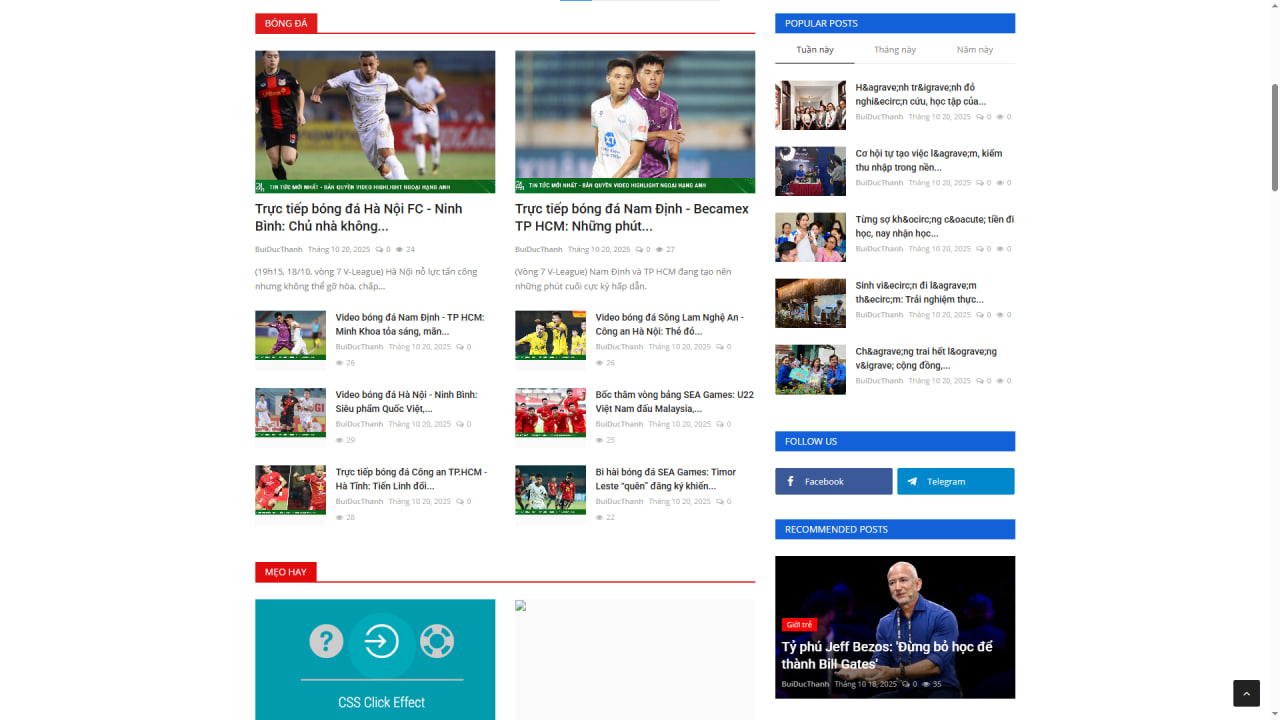Image resolution: width=1280 pixels, height=720 pixels.
Task: Switch to the Năm này tab
Action: point(974,50)
